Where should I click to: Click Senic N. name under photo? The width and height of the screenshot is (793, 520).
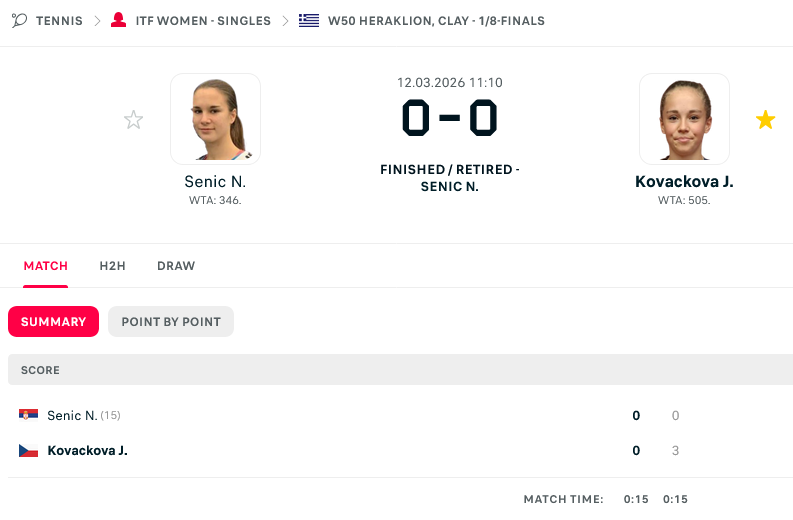(x=215, y=182)
